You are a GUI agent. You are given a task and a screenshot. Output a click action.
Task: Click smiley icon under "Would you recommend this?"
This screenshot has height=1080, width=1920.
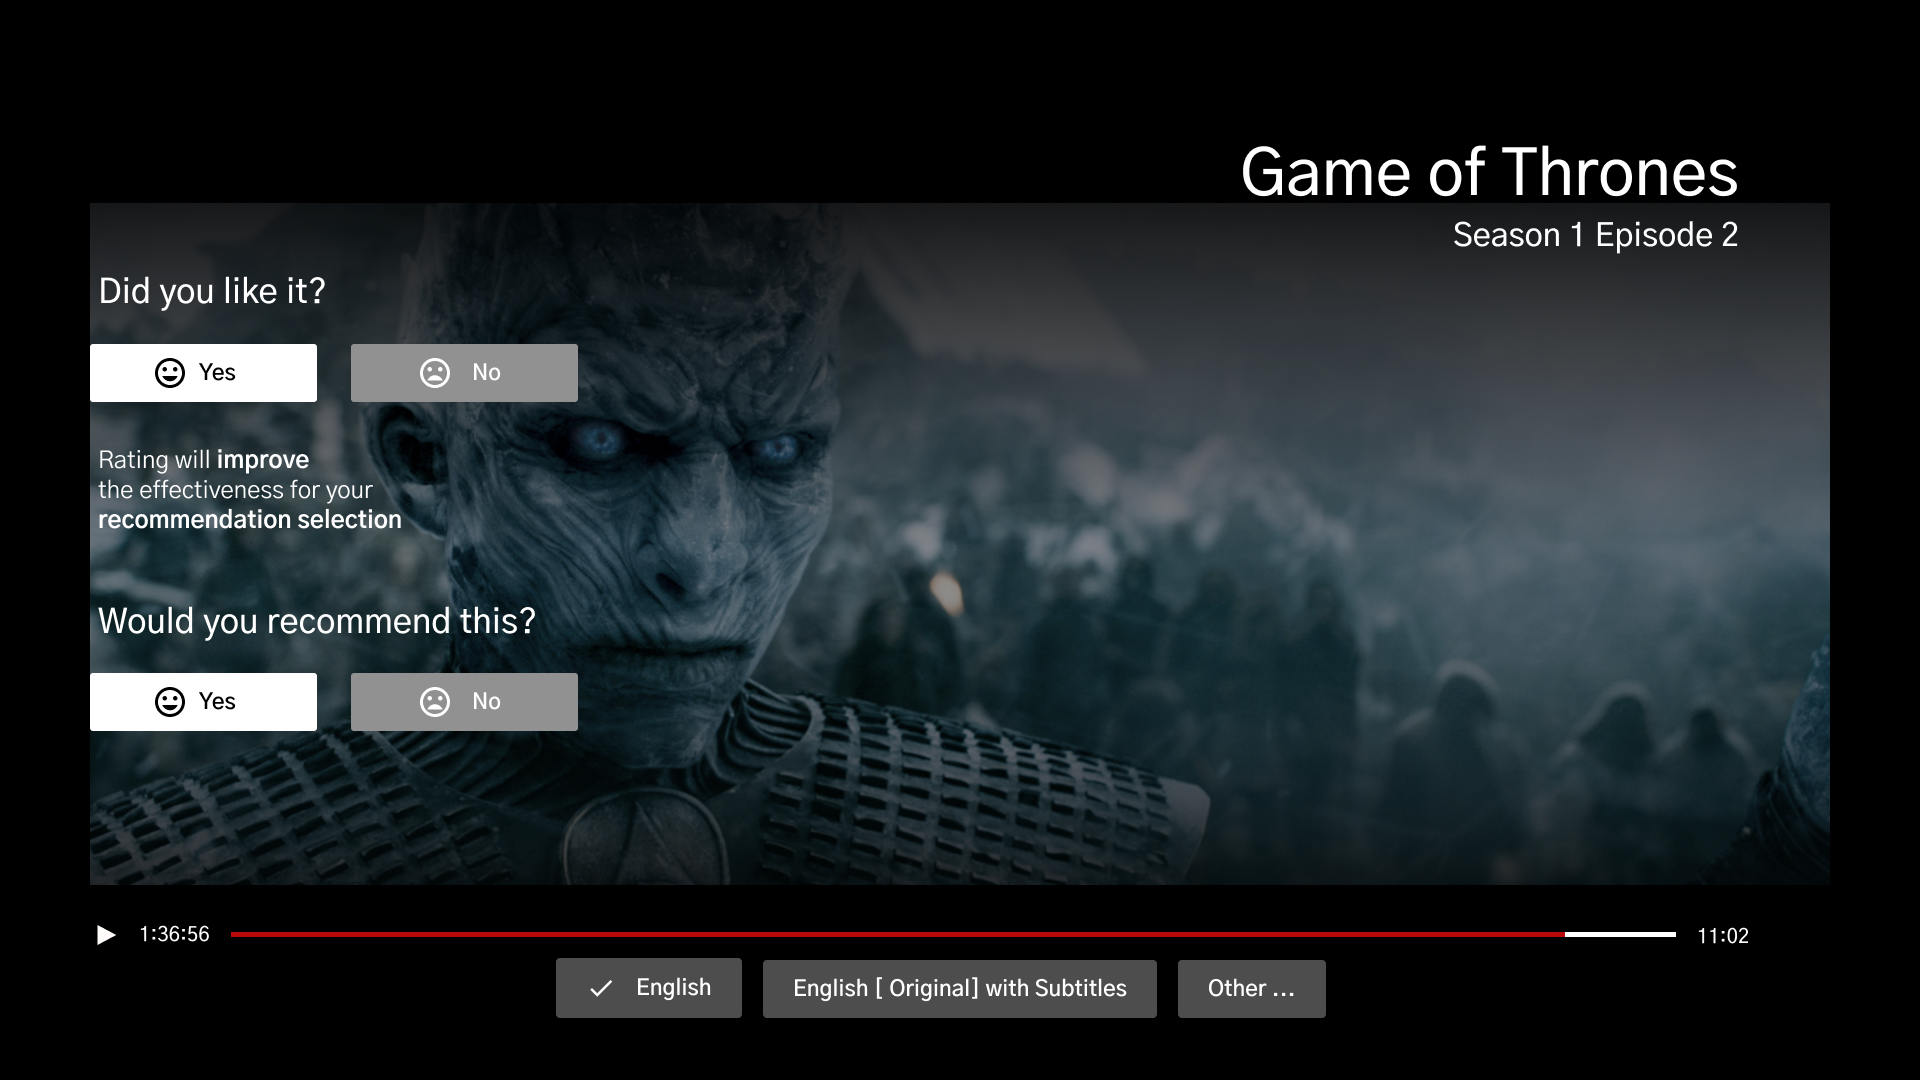[x=170, y=702]
